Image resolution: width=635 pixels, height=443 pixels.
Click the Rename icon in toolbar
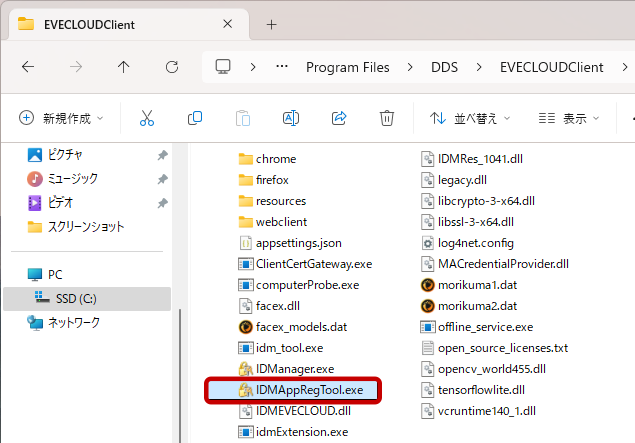(291, 118)
